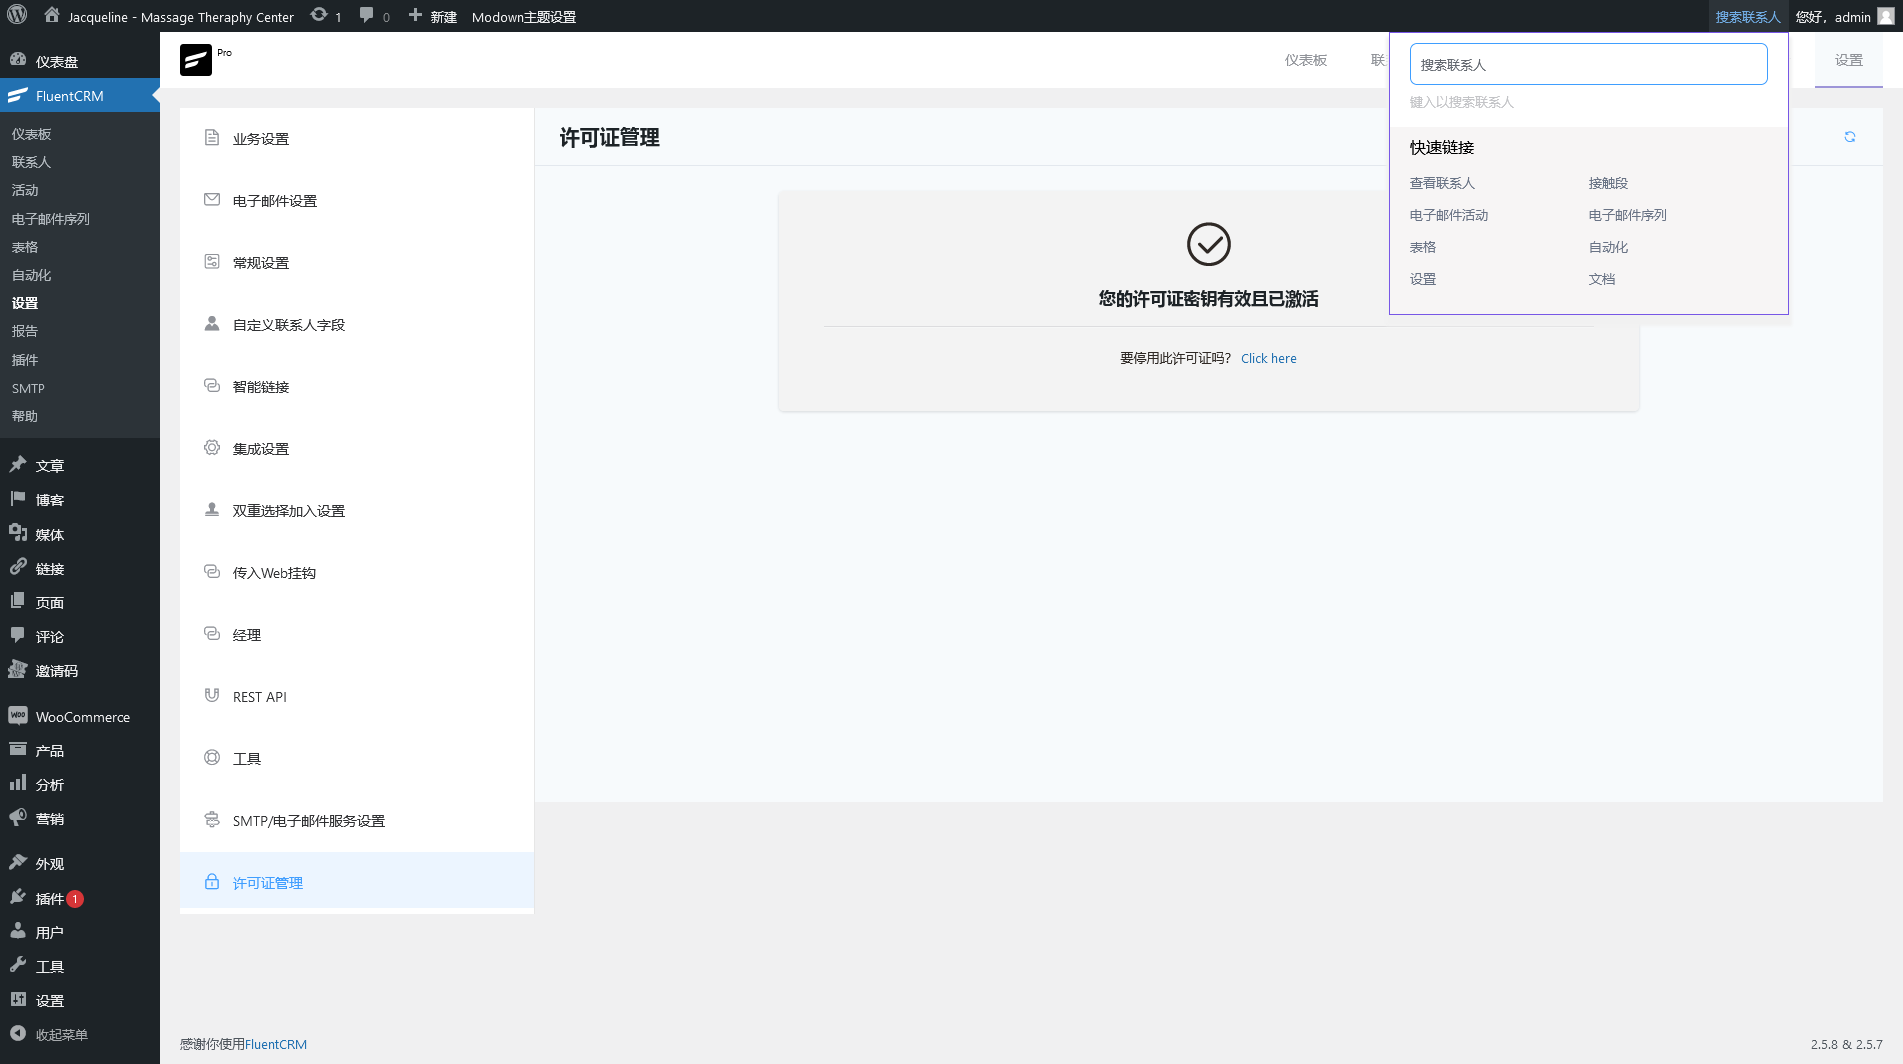Open the 经理 settings section
The image size is (1903, 1064).
coord(356,634)
